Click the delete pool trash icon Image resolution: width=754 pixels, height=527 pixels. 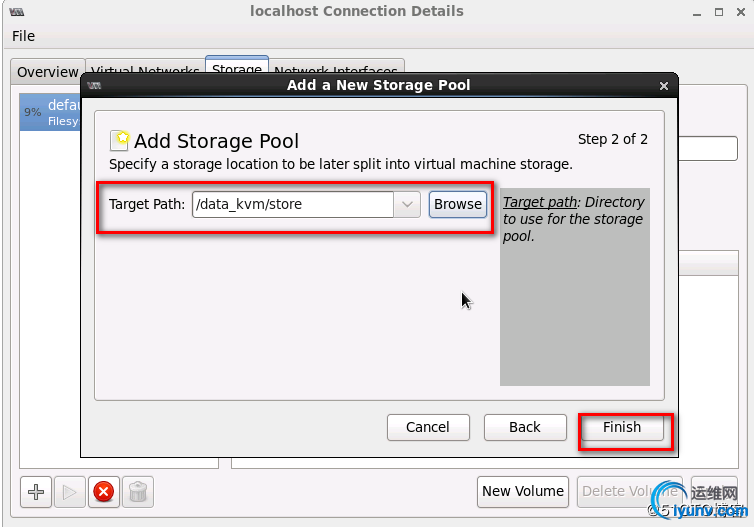[137, 491]
